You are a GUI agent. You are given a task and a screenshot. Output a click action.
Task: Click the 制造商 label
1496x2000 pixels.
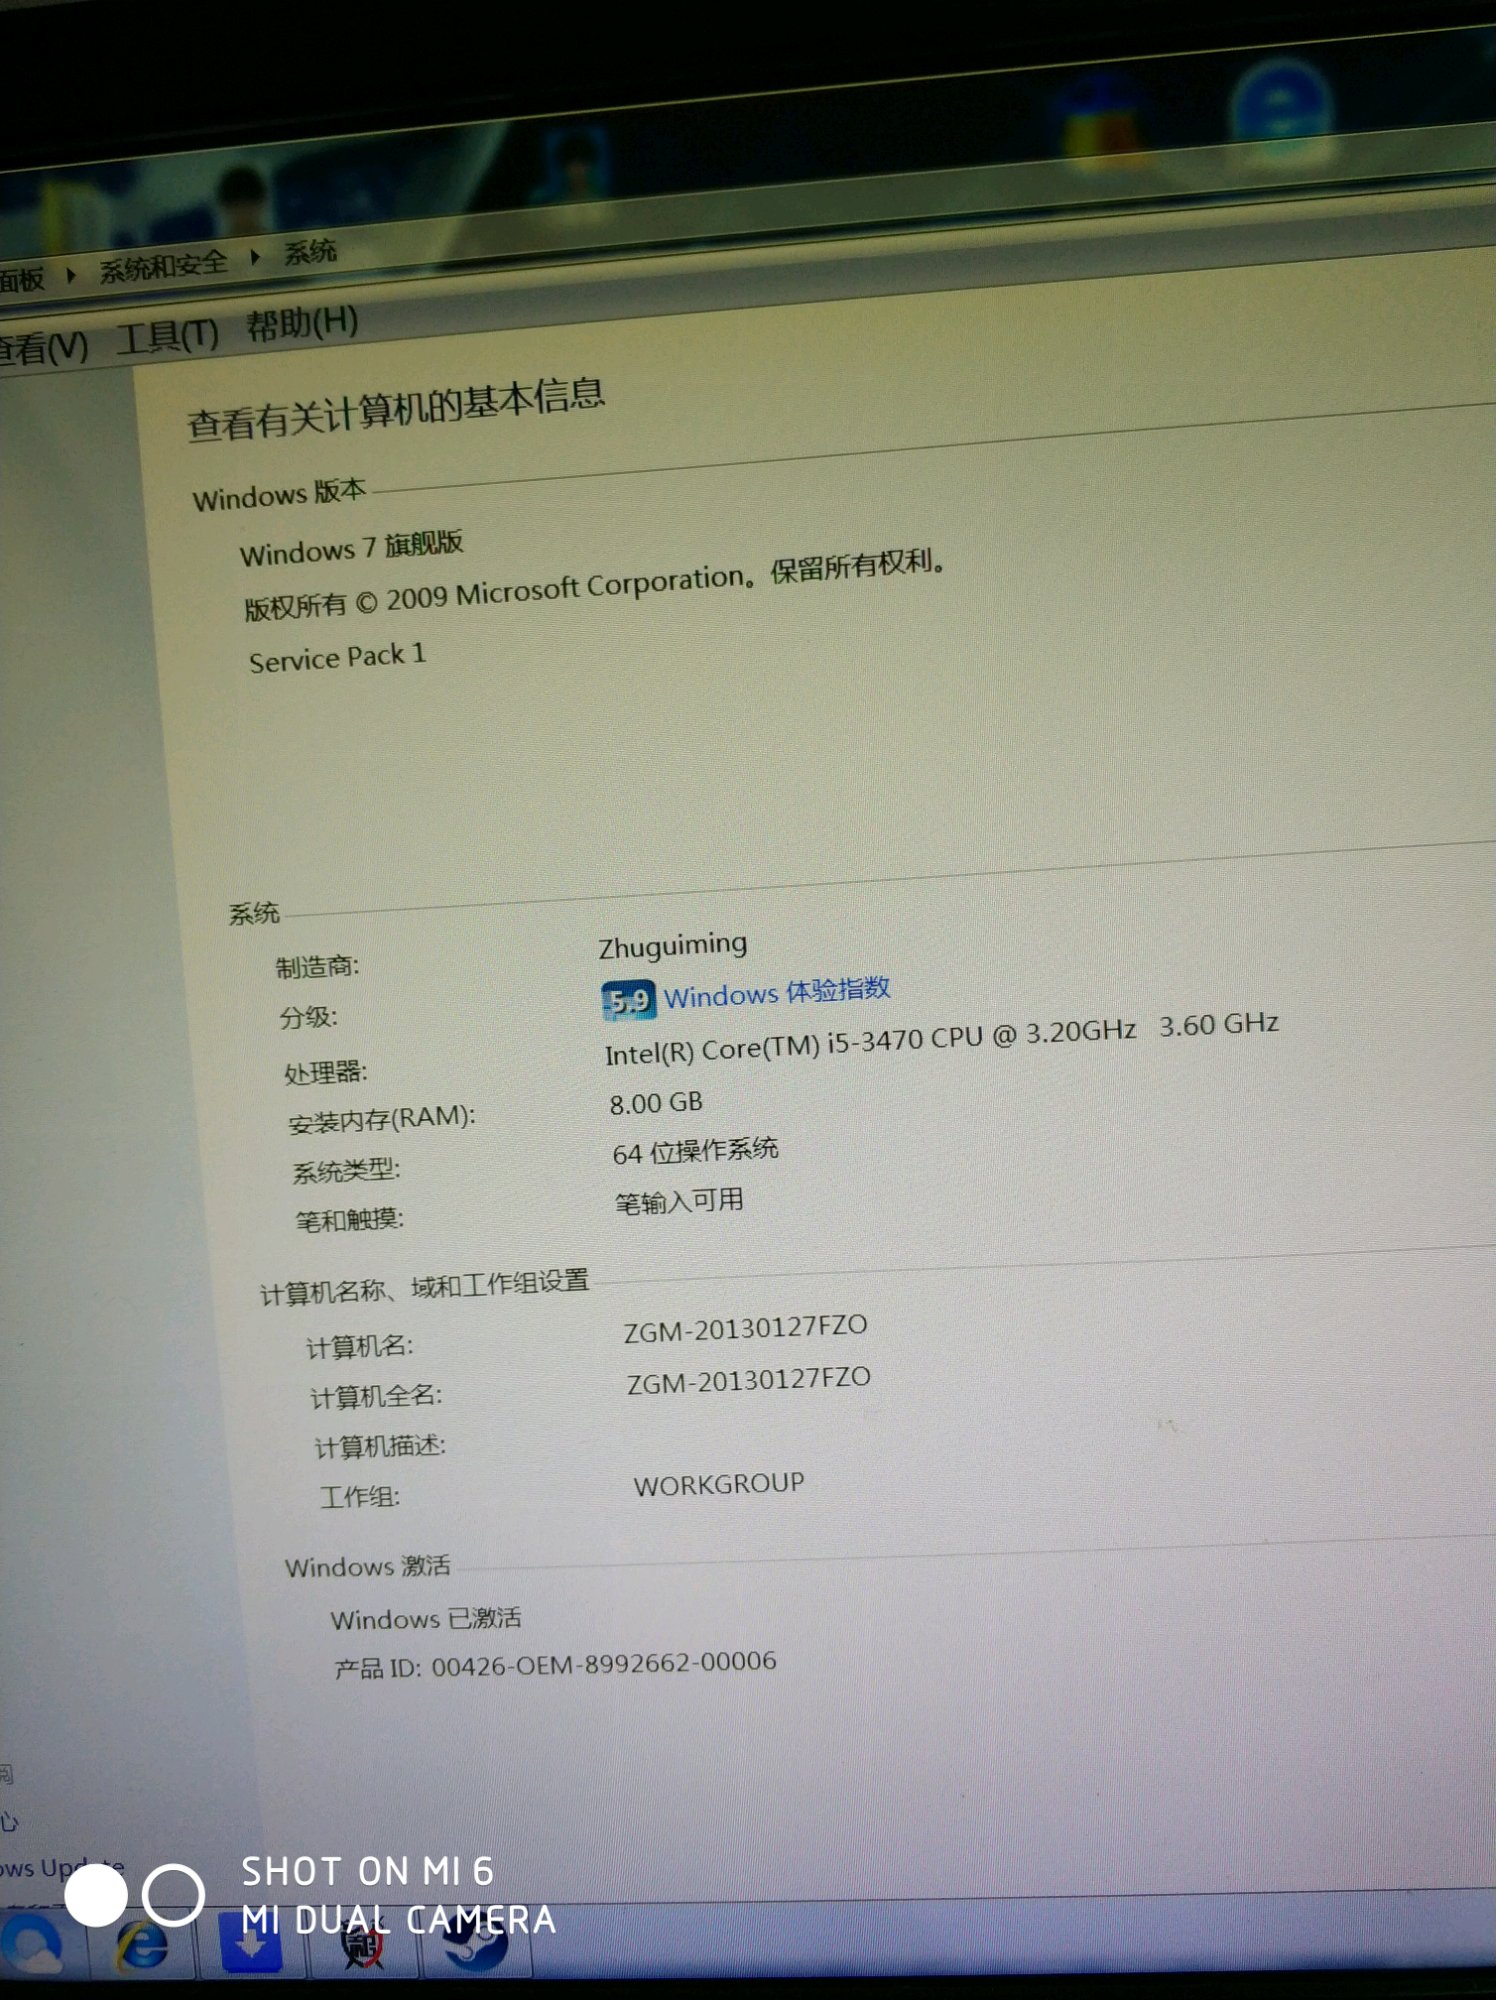click(317, 967)
